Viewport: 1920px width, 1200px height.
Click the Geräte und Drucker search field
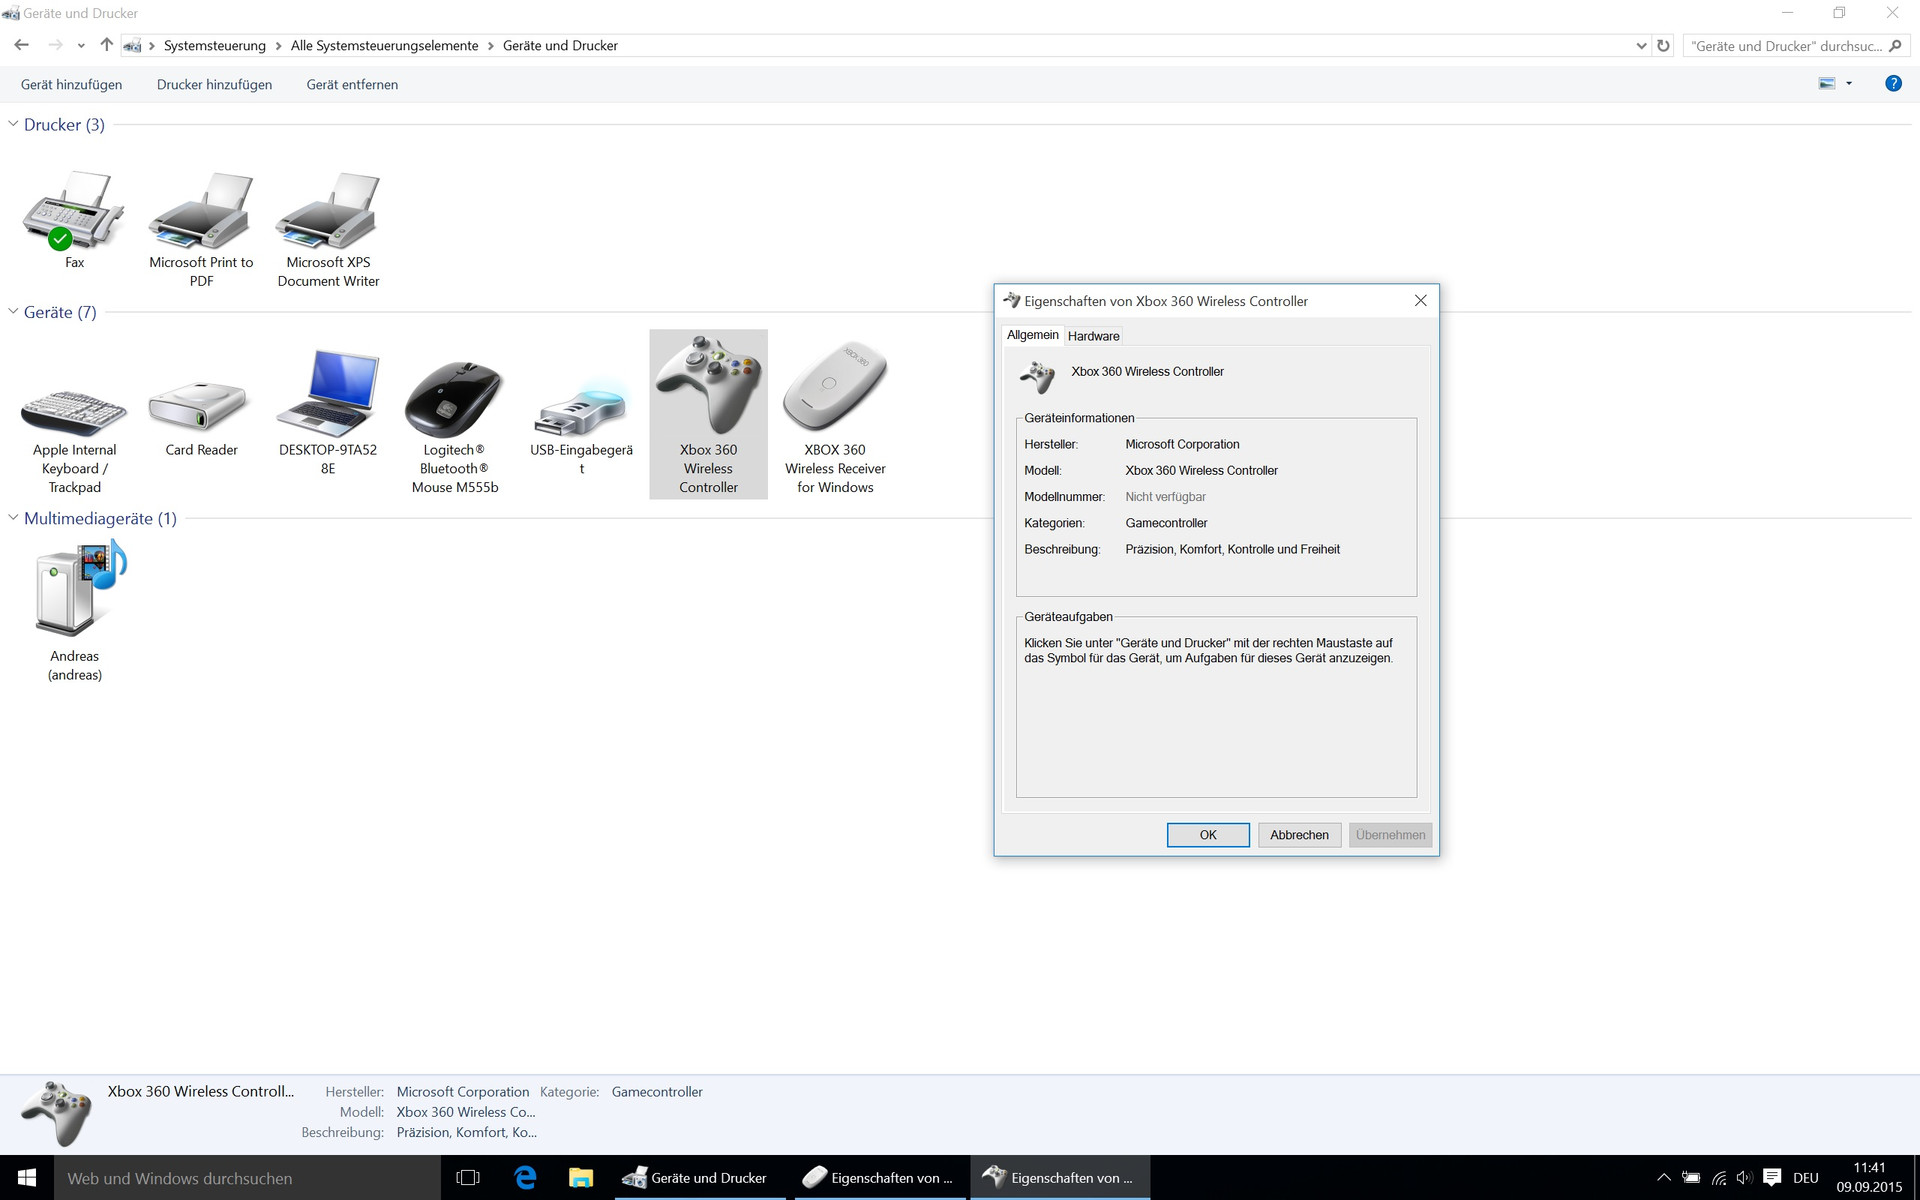click(x=1786, y=46)
